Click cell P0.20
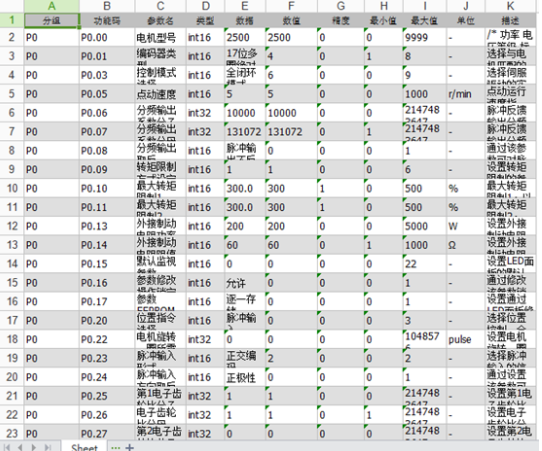 coord(107,321)
